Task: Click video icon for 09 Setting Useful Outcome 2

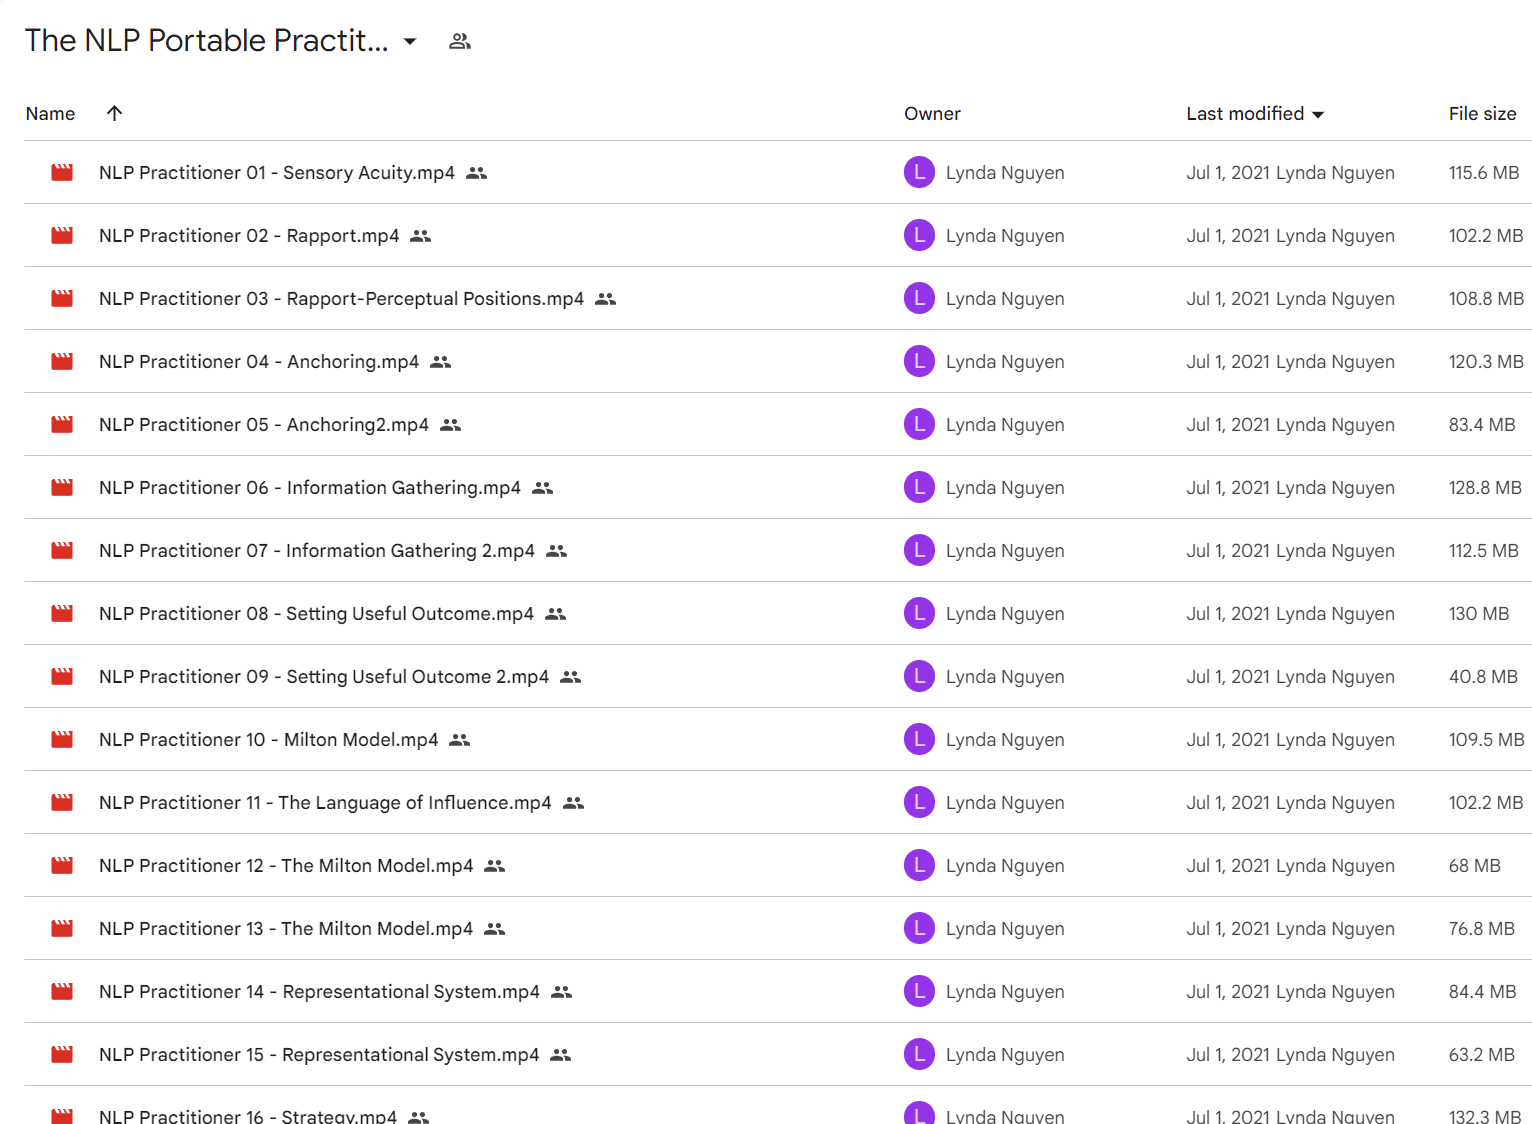Action: (62, 677)
